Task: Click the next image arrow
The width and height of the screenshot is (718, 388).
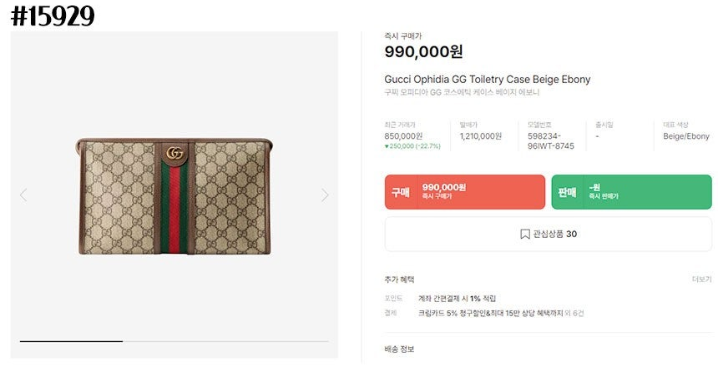Action: (325, 195)
